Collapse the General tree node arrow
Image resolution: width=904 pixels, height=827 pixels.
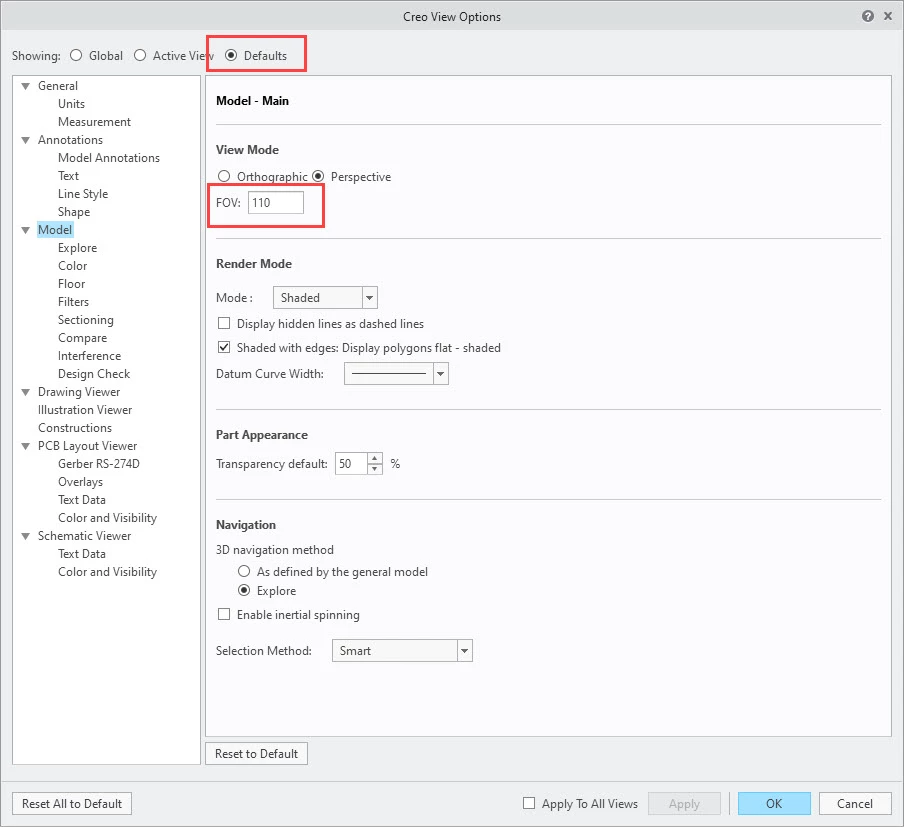point(25,86)
